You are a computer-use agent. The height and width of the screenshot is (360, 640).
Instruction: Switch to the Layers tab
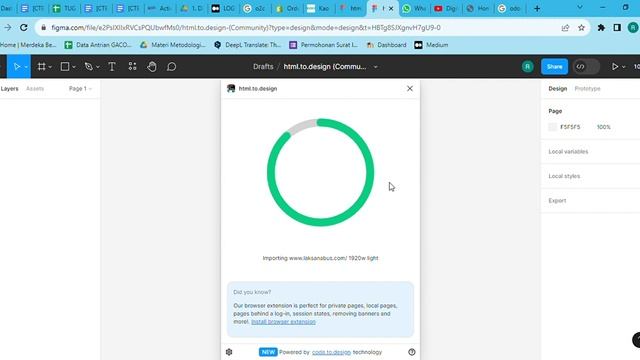9,89
